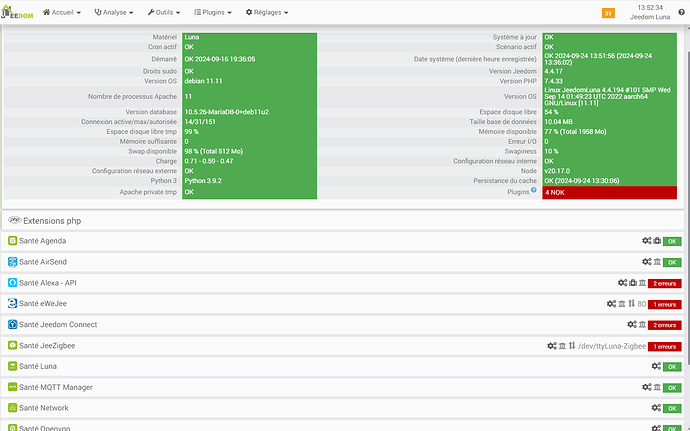
Task: Click 1 erreurs badge in JeeZigbee row
Action: (x=664, y=346)
